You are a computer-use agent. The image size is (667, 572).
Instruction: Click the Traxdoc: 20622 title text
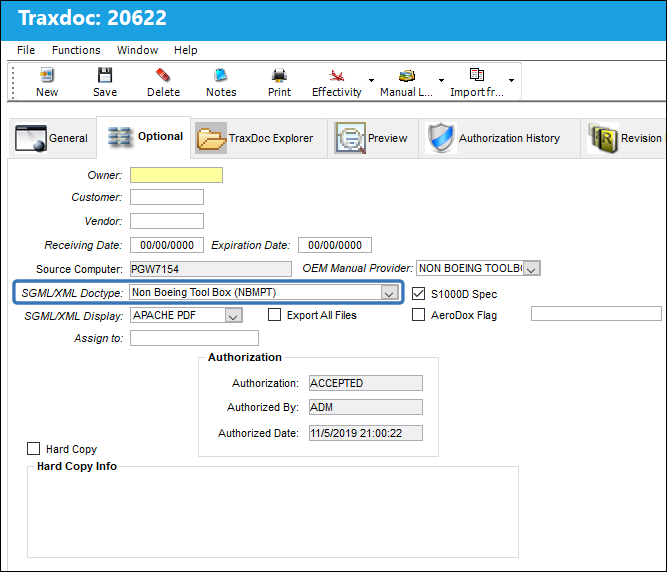[x=92, y=18]
